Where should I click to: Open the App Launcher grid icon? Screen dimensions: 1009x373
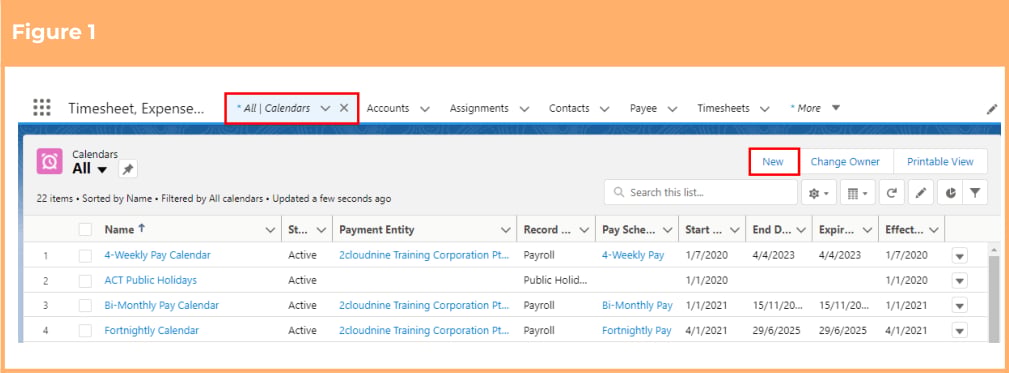click(42, 107)
